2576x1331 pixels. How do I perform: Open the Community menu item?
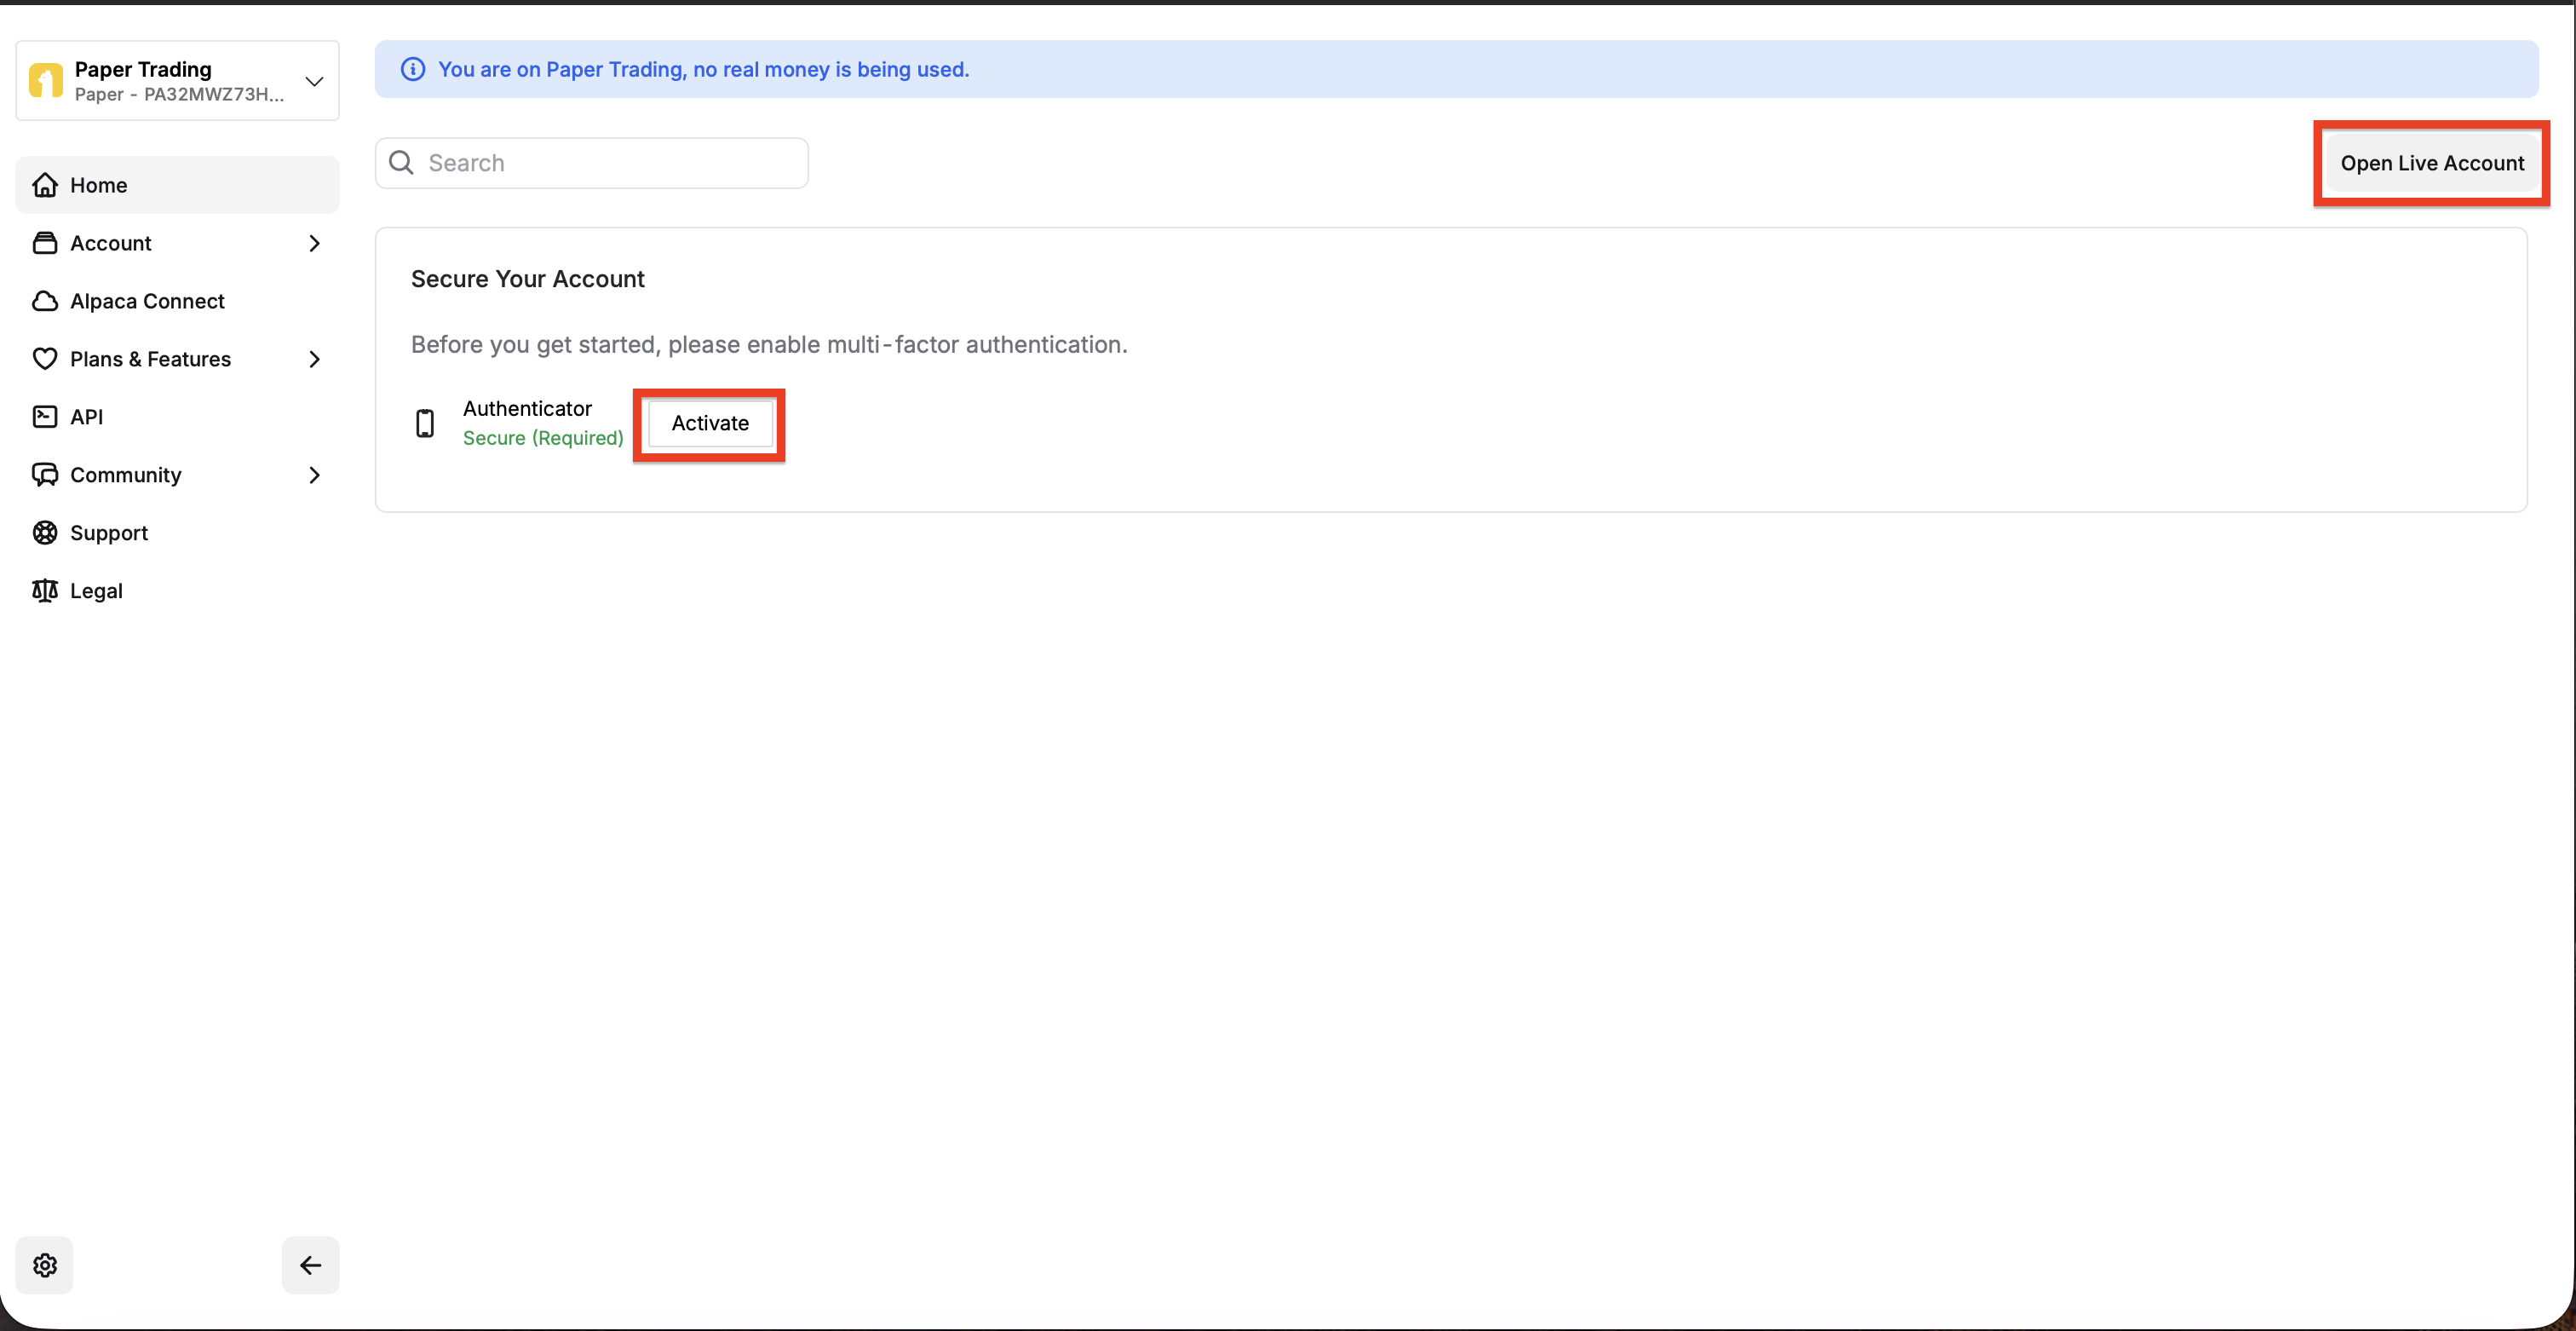[126, 475]
